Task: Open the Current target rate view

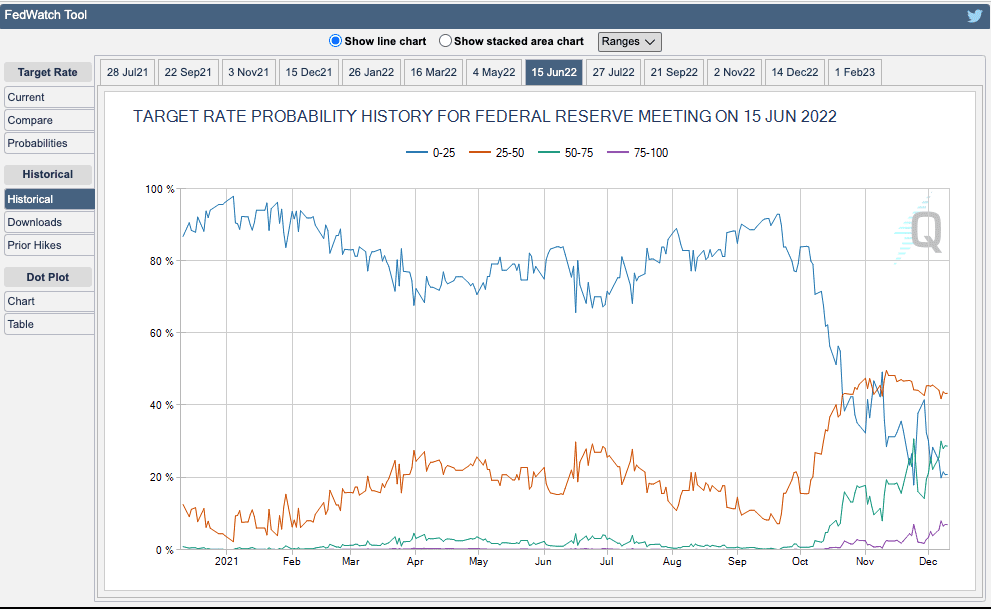Action: 49,97
